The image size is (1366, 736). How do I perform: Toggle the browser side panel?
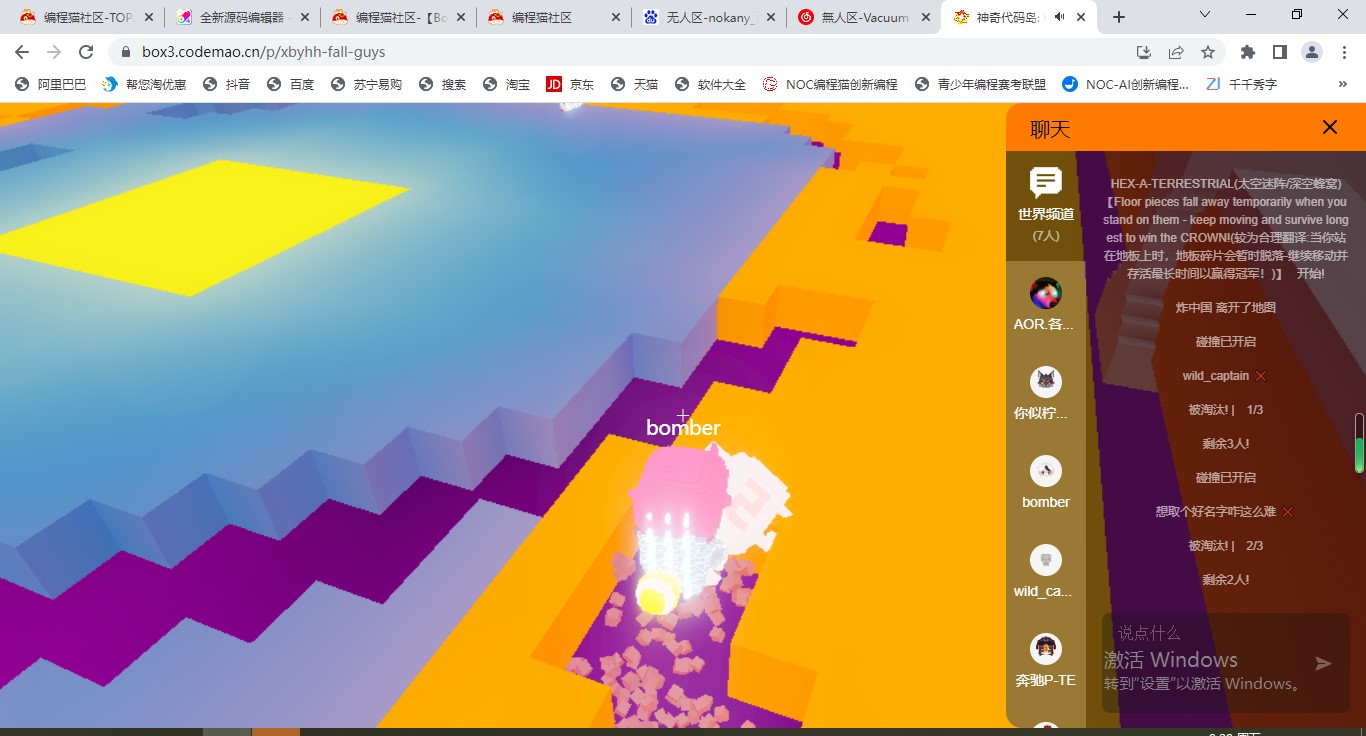click(x=1279, y=52)
